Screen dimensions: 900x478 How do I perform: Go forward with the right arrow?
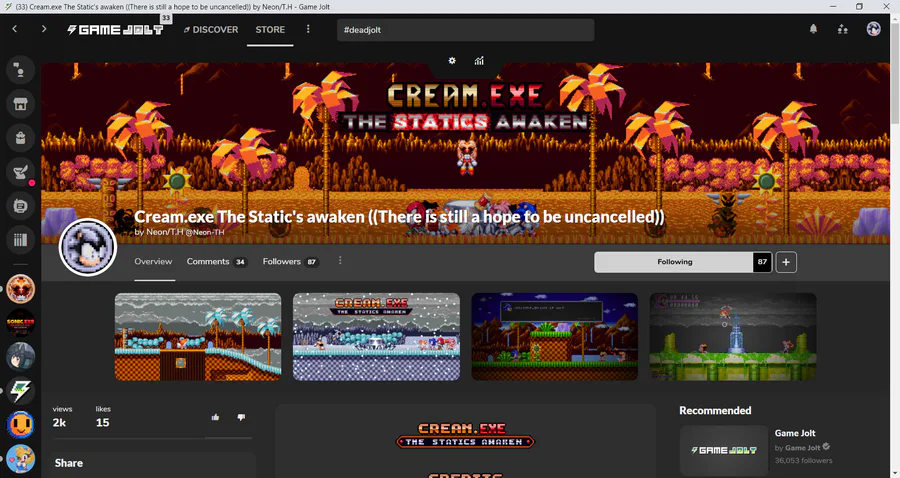click(44, 29)
